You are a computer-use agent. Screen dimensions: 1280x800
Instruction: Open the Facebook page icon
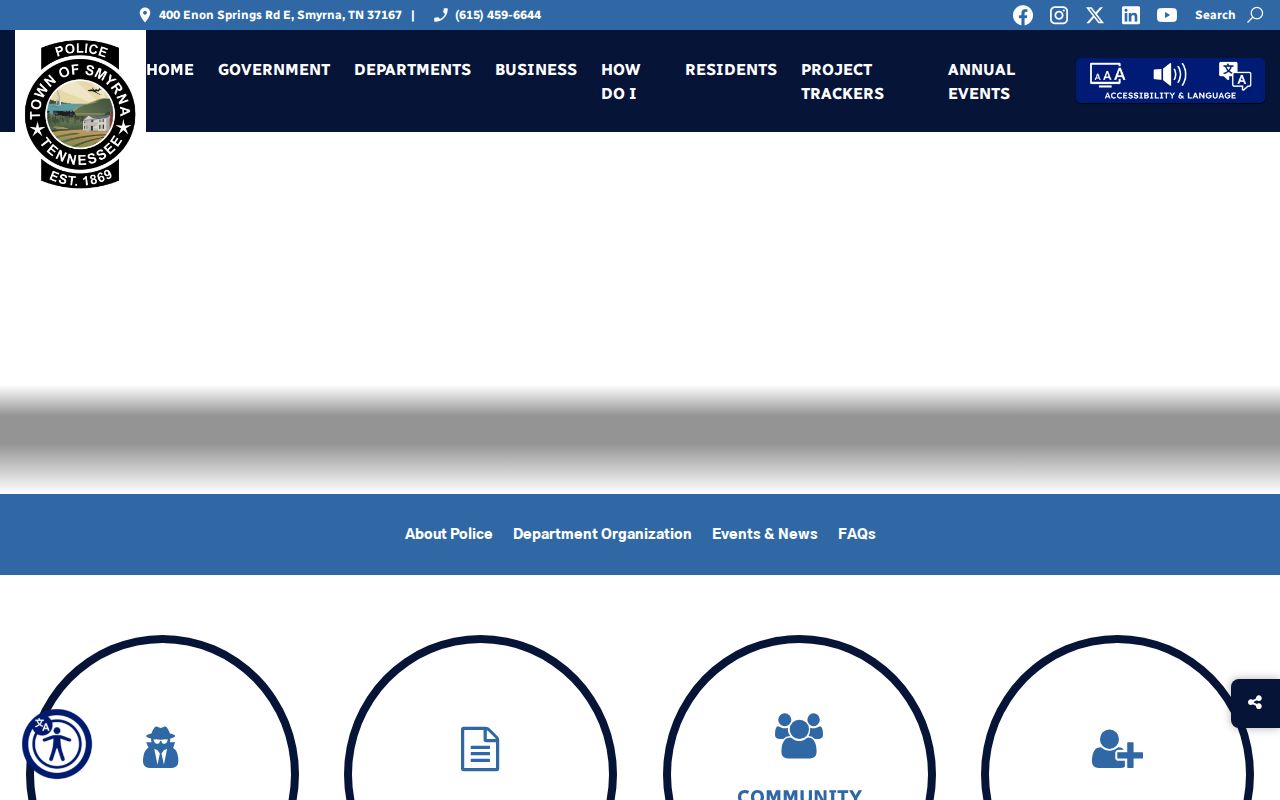coord(1022,15)
